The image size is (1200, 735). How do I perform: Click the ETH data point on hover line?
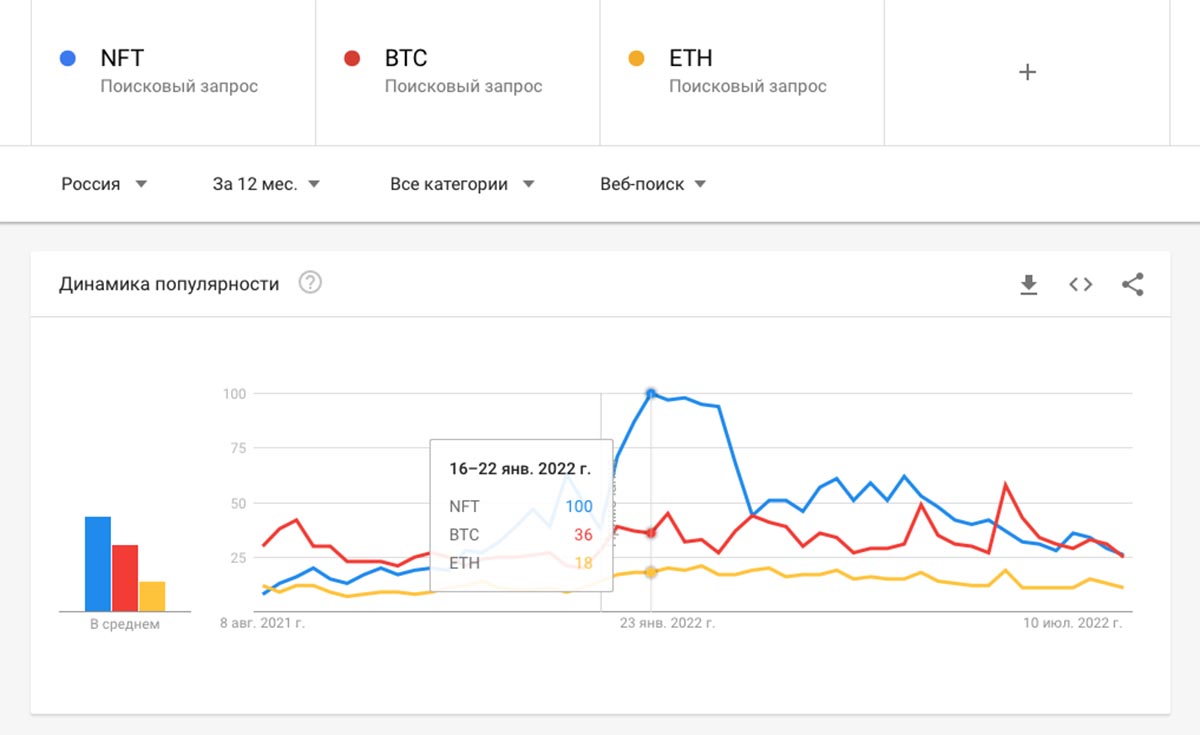tap(651, 572)
